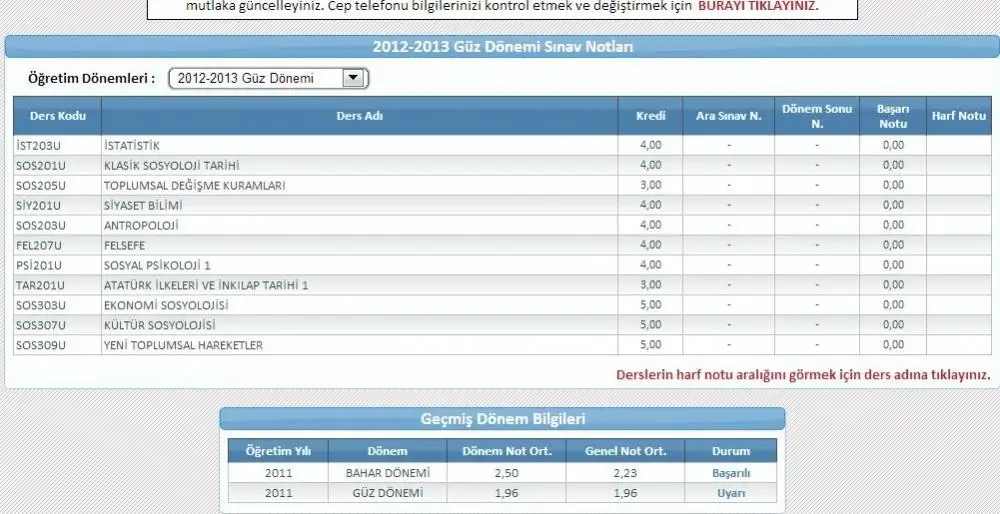
Task: Select the Başarı Notu column header
Action: coord(893,116)
